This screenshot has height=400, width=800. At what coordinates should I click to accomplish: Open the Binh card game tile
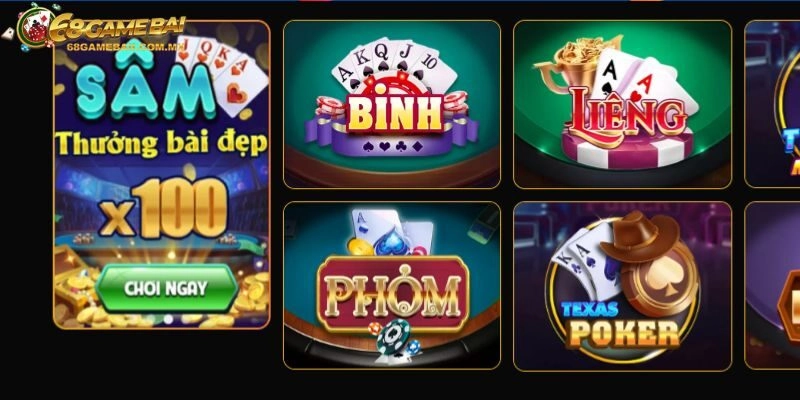point(392,105)
